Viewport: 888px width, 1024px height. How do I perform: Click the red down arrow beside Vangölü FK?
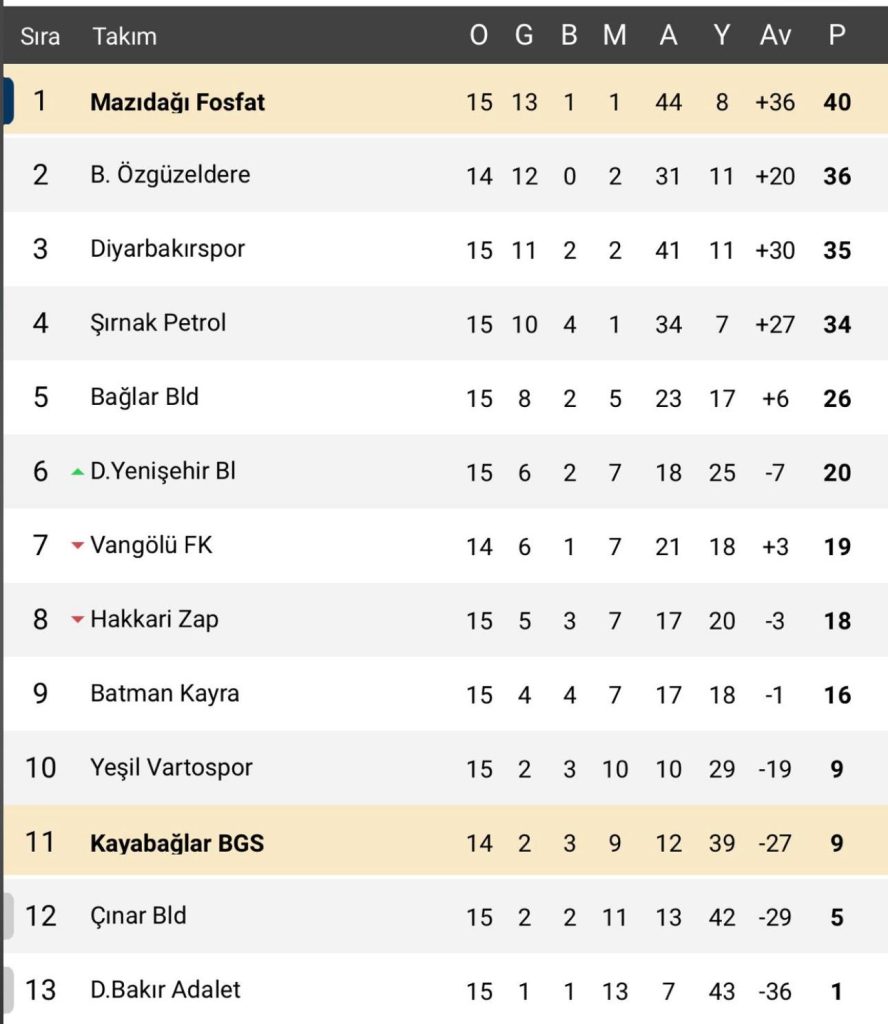click(x=78, y=545)
